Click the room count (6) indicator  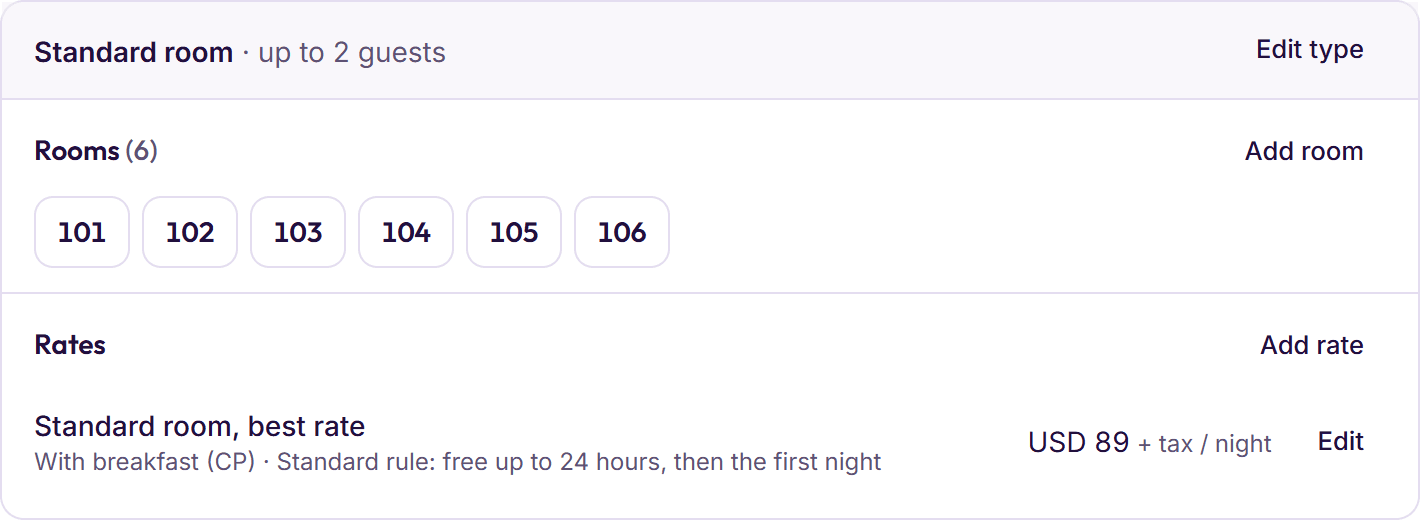tap(142, 151)
